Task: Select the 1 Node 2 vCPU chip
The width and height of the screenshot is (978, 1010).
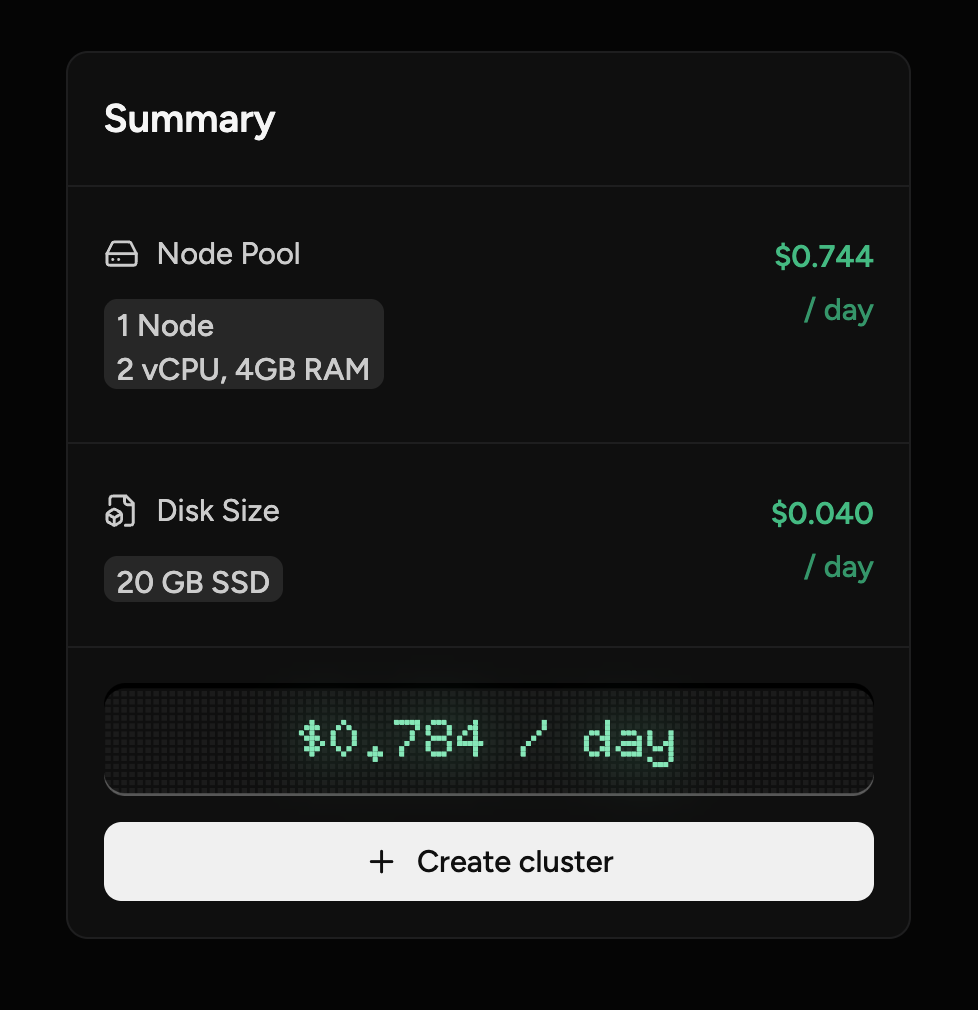Action: 243,344
